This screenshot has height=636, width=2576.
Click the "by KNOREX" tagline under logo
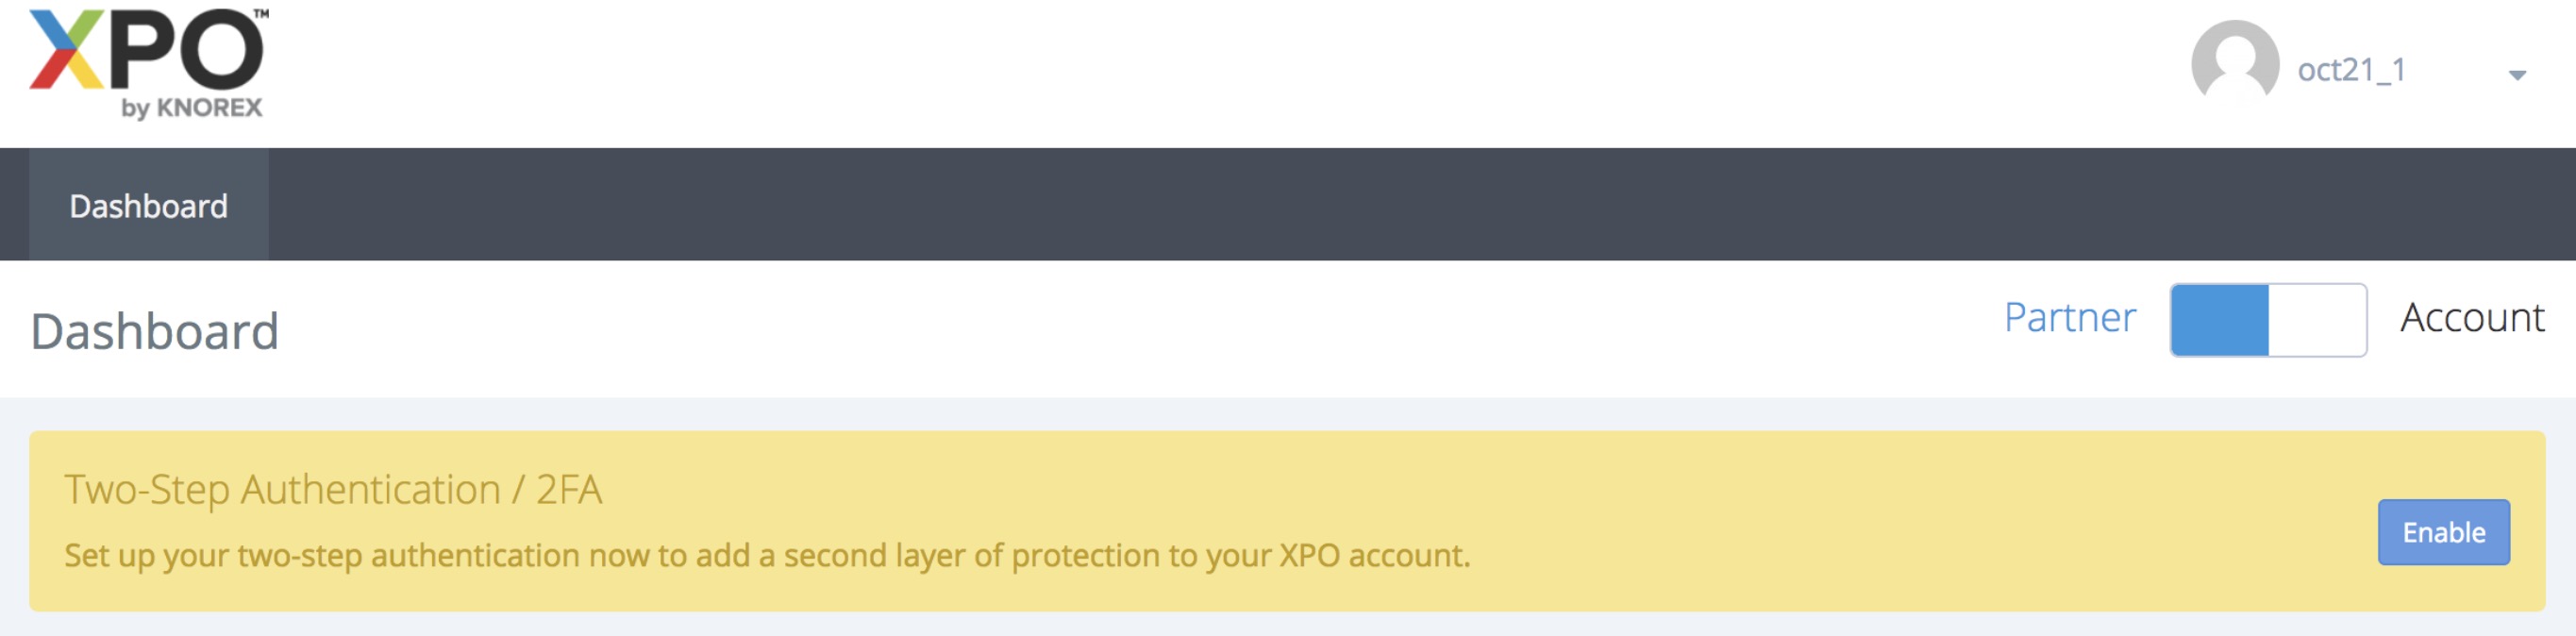tap(192, 108)
